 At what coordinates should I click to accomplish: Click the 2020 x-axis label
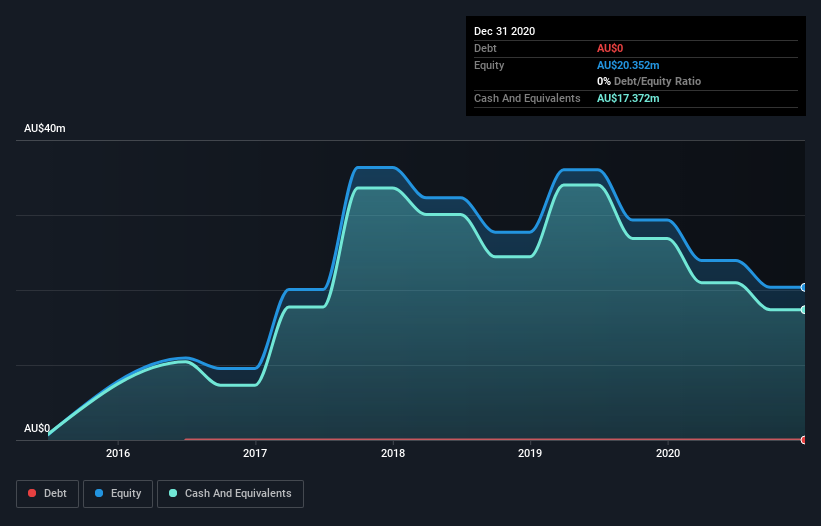tap(668, 453)
